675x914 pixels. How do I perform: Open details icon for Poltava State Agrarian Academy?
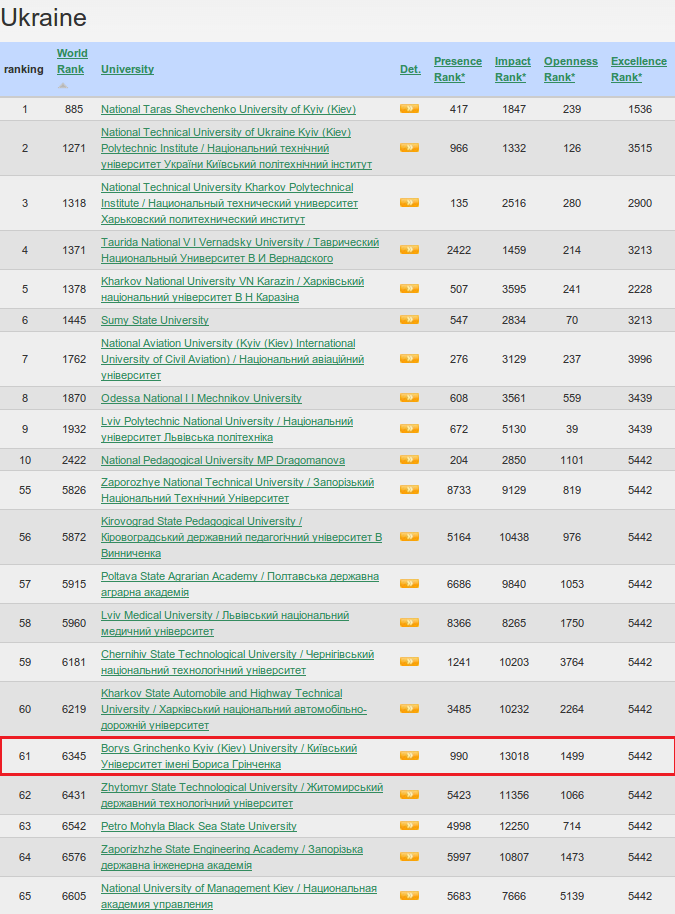coord(409,583)
